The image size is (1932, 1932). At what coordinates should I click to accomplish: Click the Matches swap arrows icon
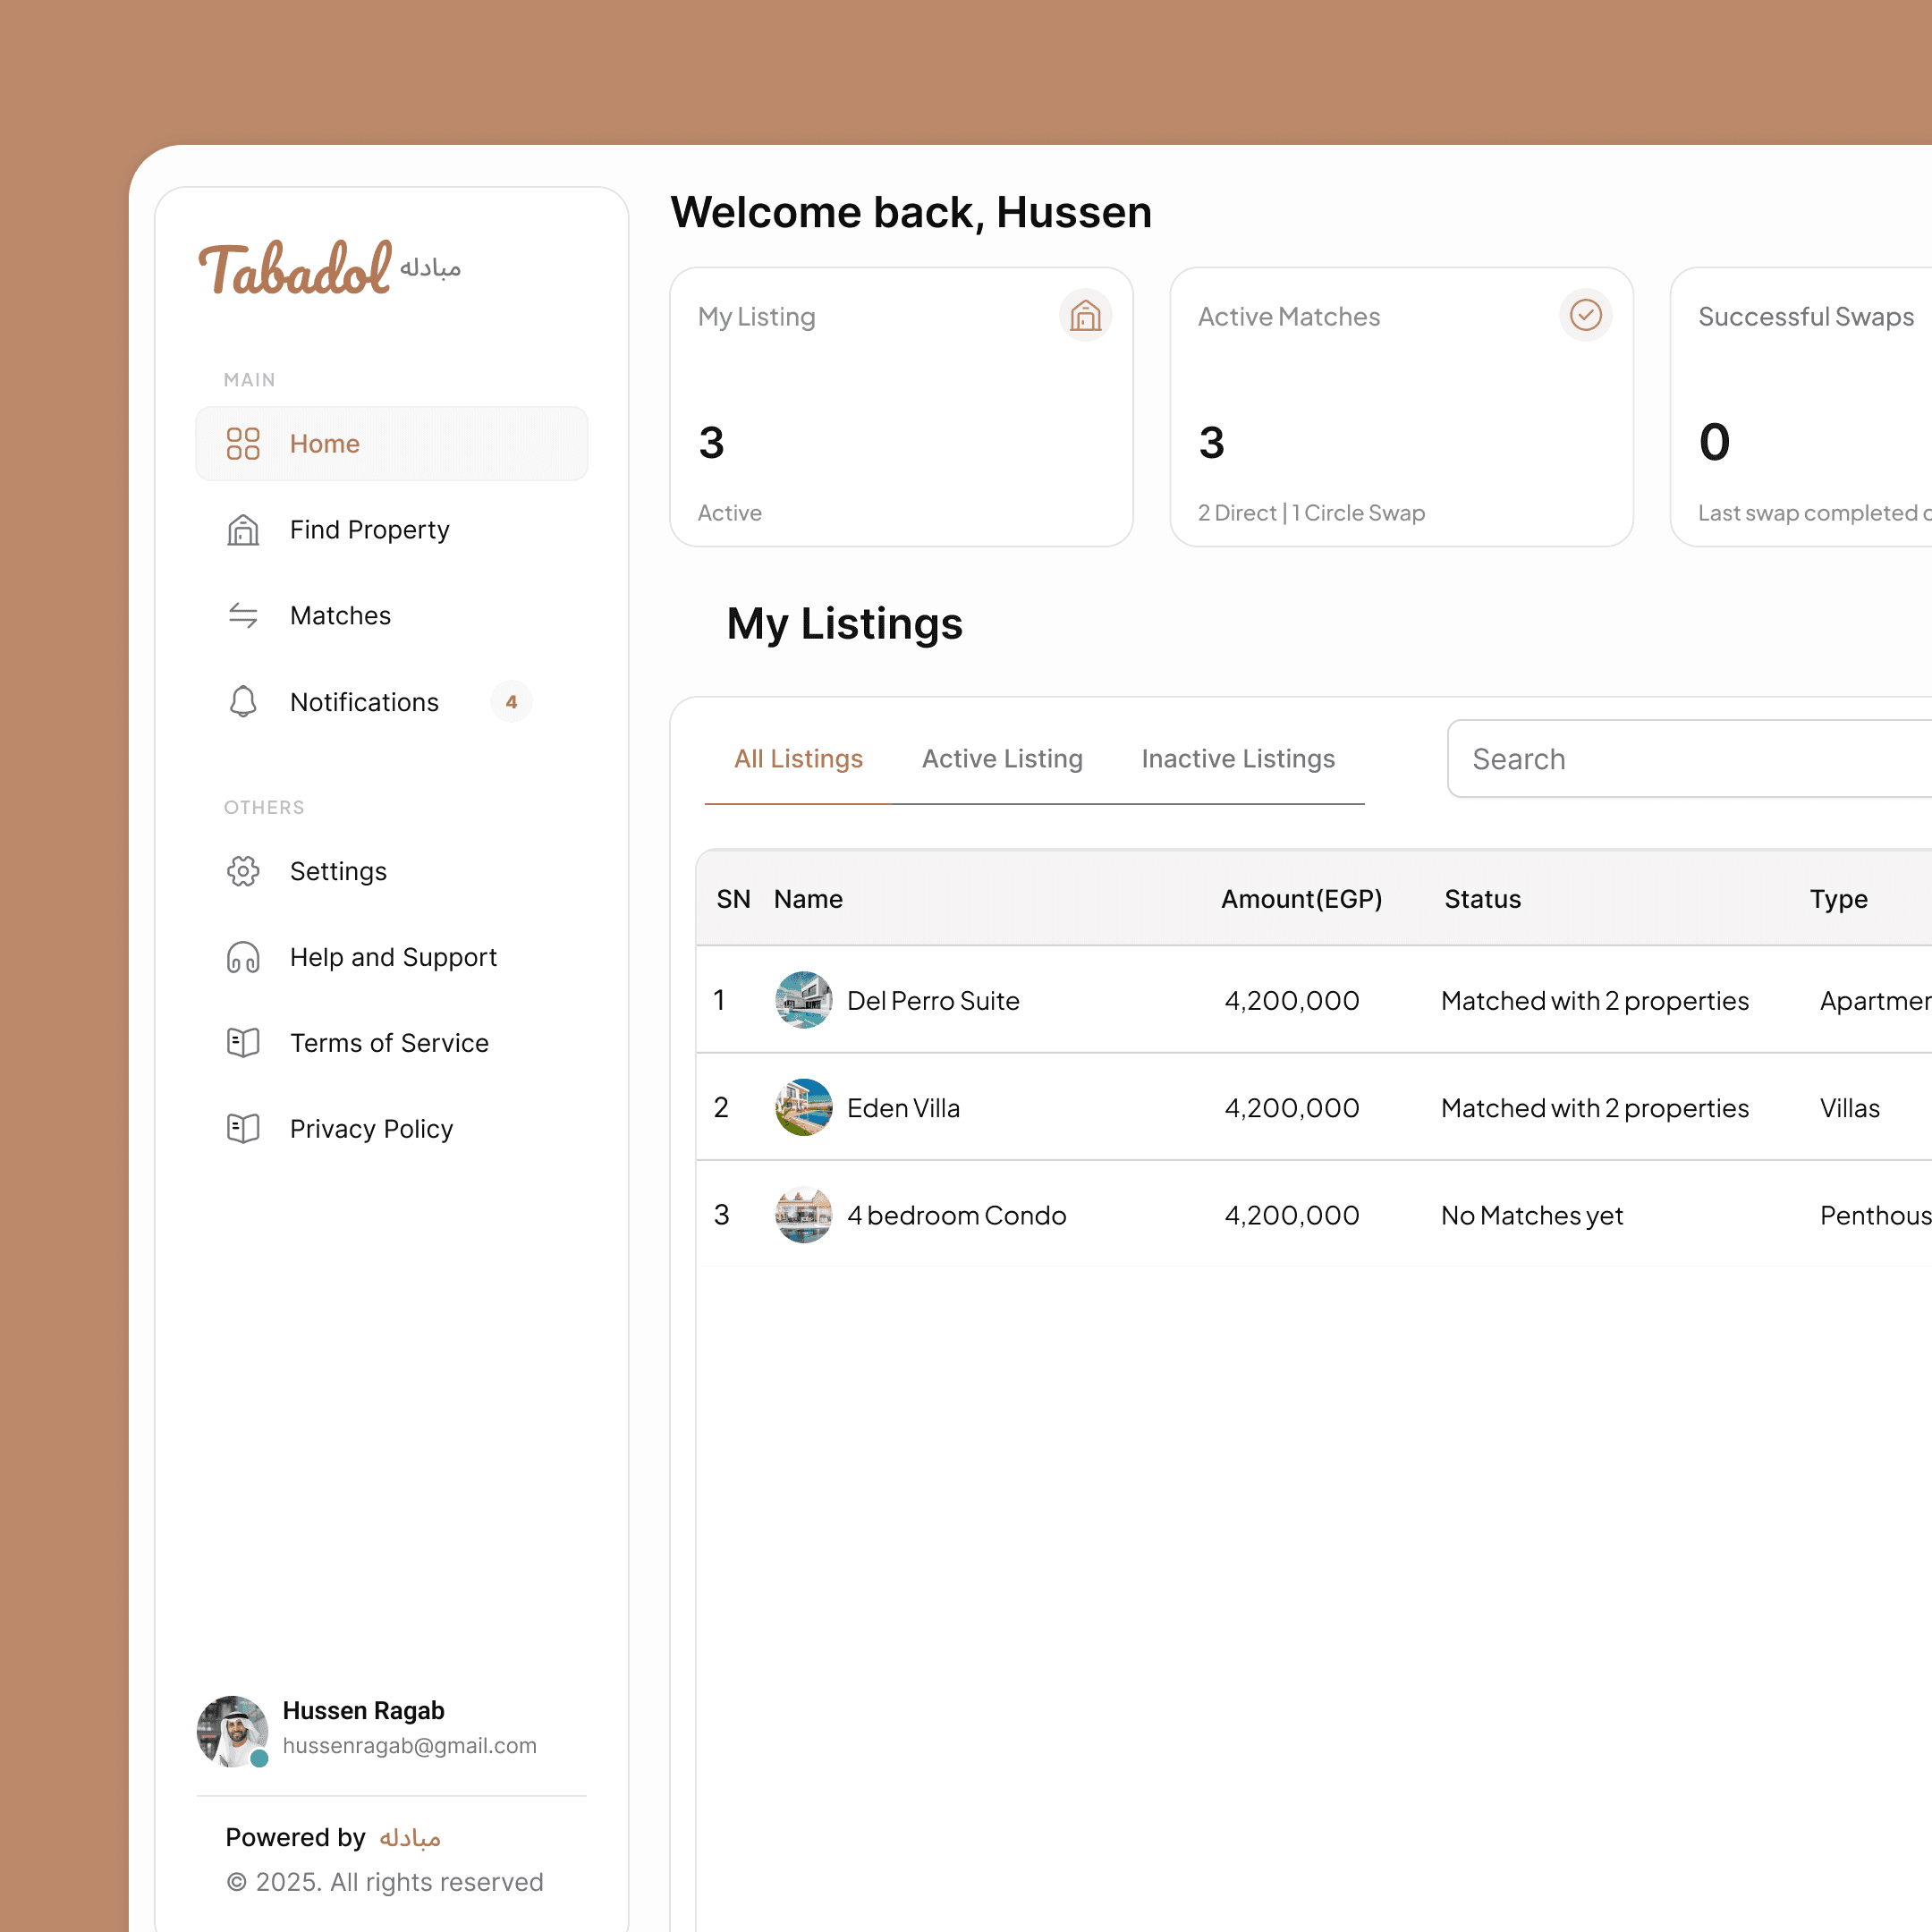pos(243,615)
